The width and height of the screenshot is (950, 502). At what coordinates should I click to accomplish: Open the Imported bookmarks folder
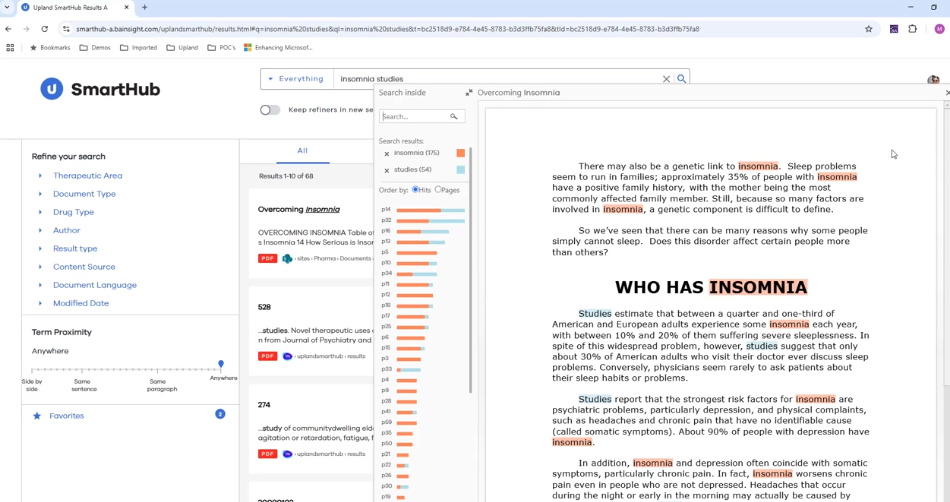[x=139, y=47]
